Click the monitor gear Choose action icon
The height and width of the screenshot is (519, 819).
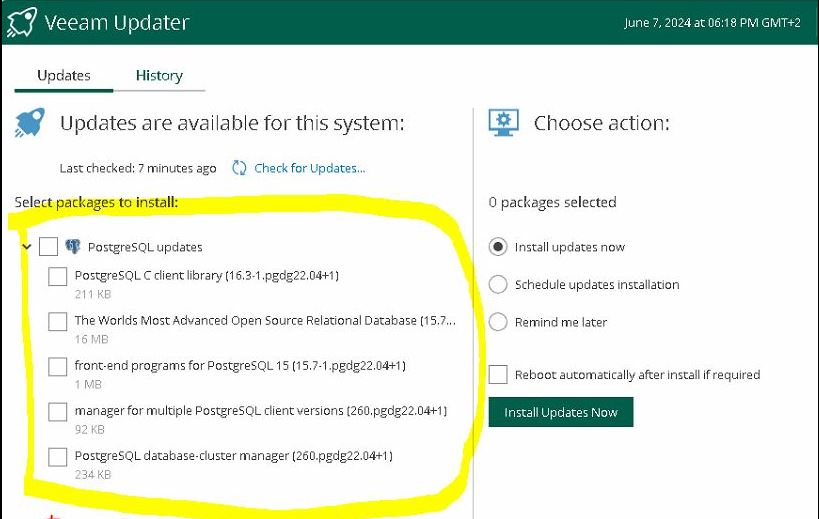[504, 123]
